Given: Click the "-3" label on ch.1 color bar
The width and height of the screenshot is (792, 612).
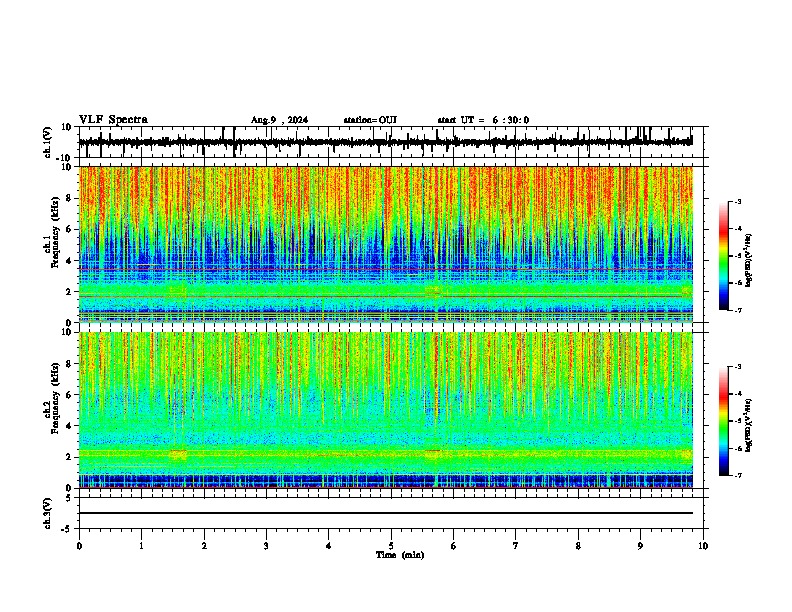Looking at the screenshot, I should click(x=738, y=201).
